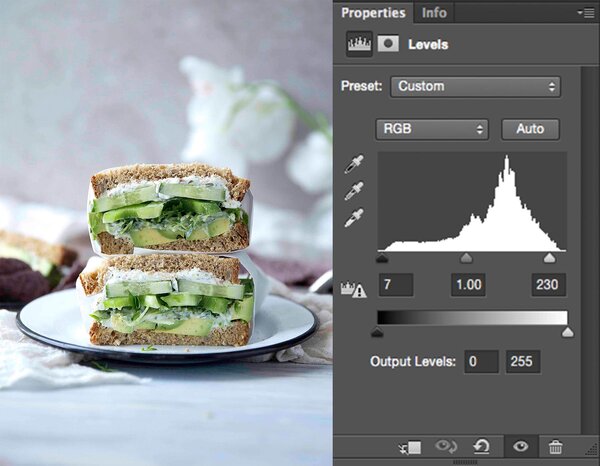This screenshot has height=466, width=600.
Task: Edit the midtone input field showing 1.00
Action: click(468, 285)
